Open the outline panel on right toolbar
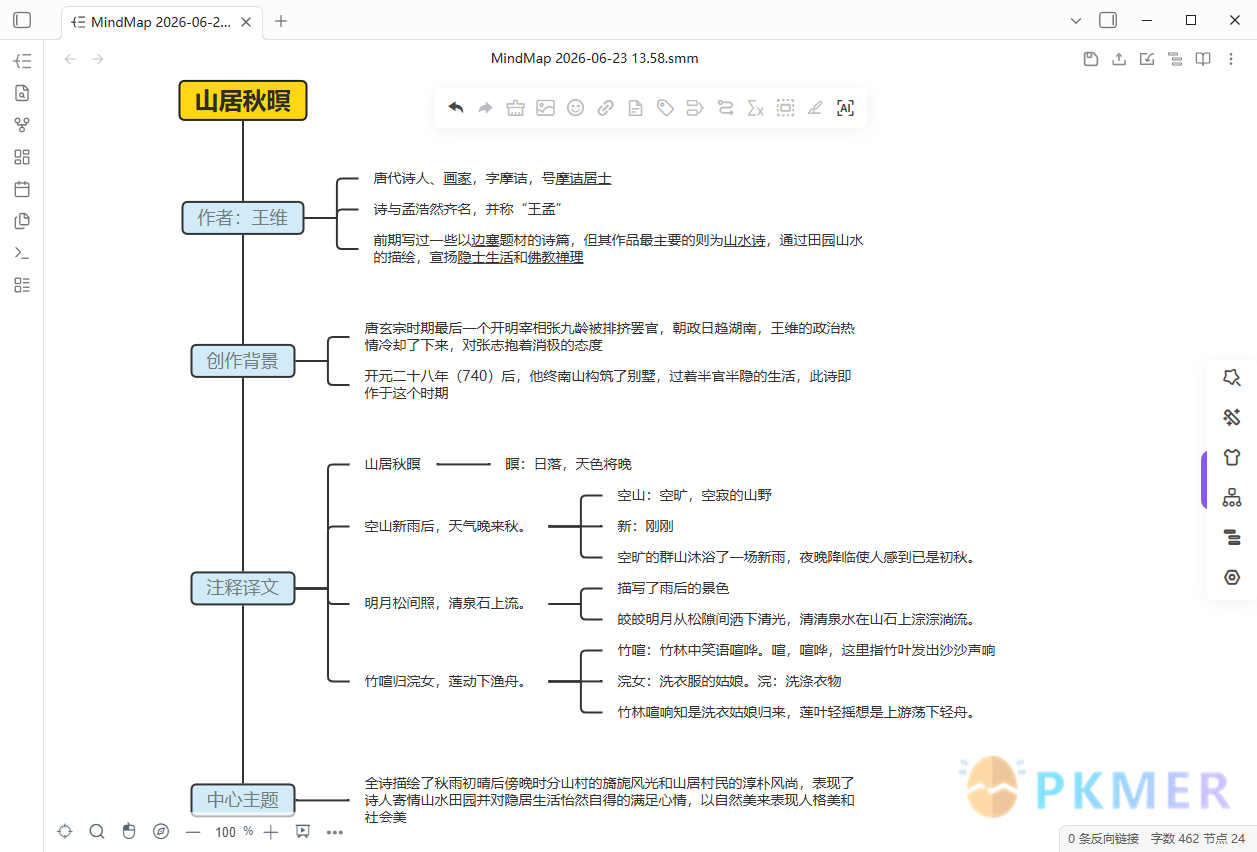Screen dimensions: 1257x852 pos(1232,538)
